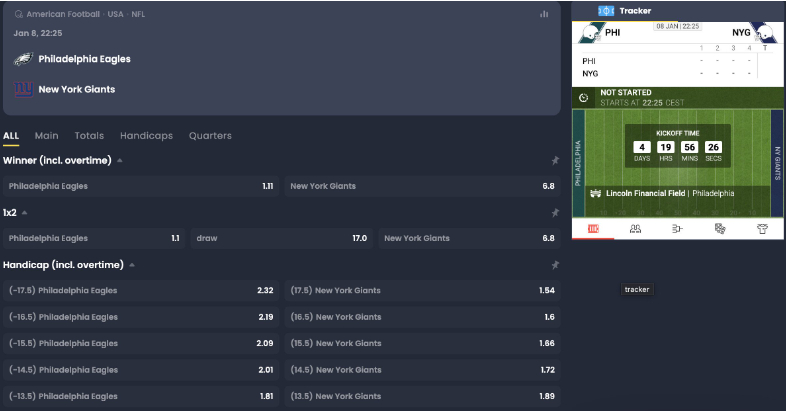Pin the 1x2 market
786x412 pixels.
click(x=555, y=213)
